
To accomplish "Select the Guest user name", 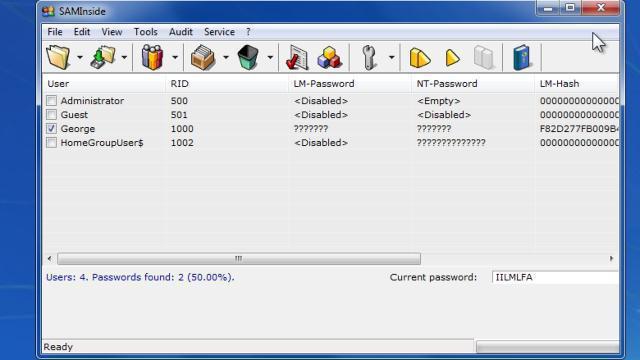I will pos(74,115).
